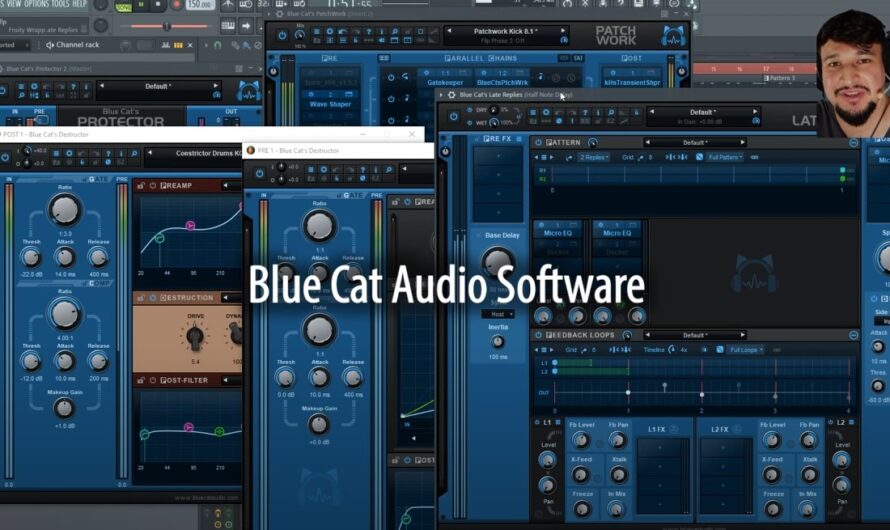Click the Drive knob in Destruction section
This screenshot has height=530, width=890.
click(x=195, y=338)
